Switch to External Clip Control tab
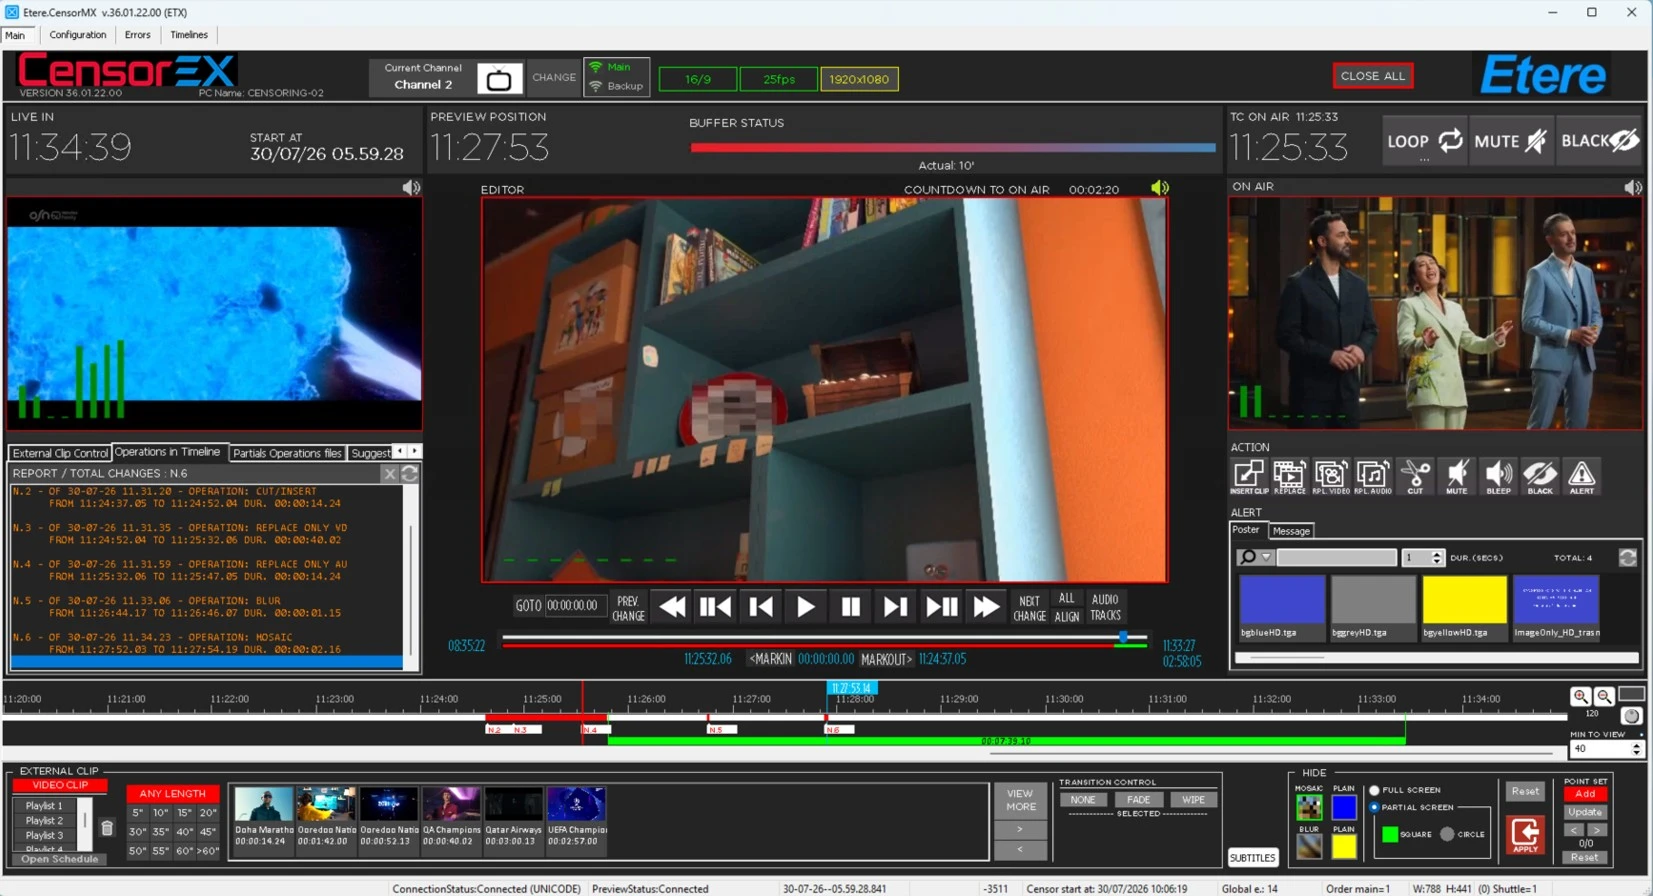This screenshot has height=896, width=1653. point(60,453)
